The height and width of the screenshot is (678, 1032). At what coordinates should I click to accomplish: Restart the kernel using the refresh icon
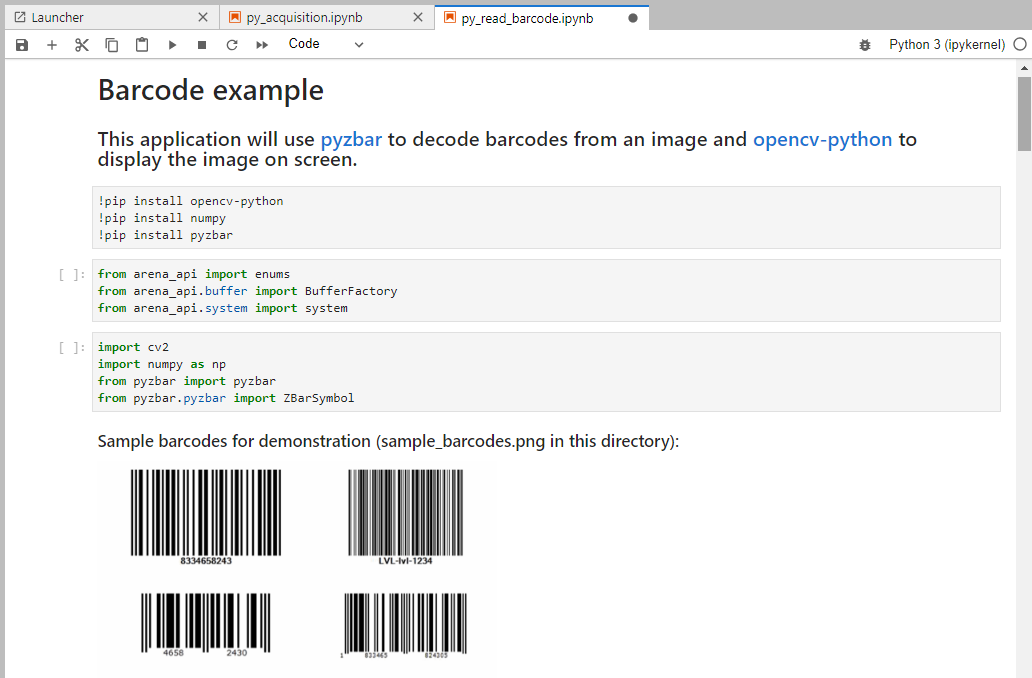coord(232,45)
